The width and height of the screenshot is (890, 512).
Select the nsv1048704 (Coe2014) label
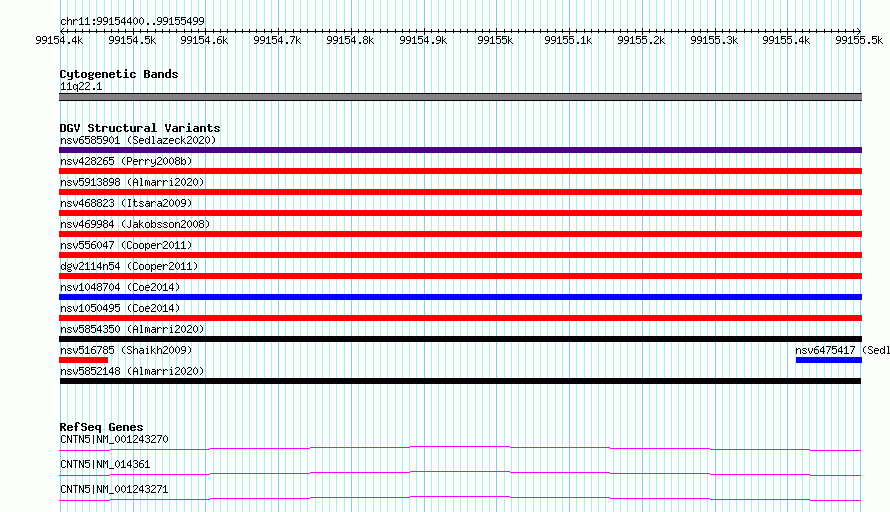(x=120, y=287)
